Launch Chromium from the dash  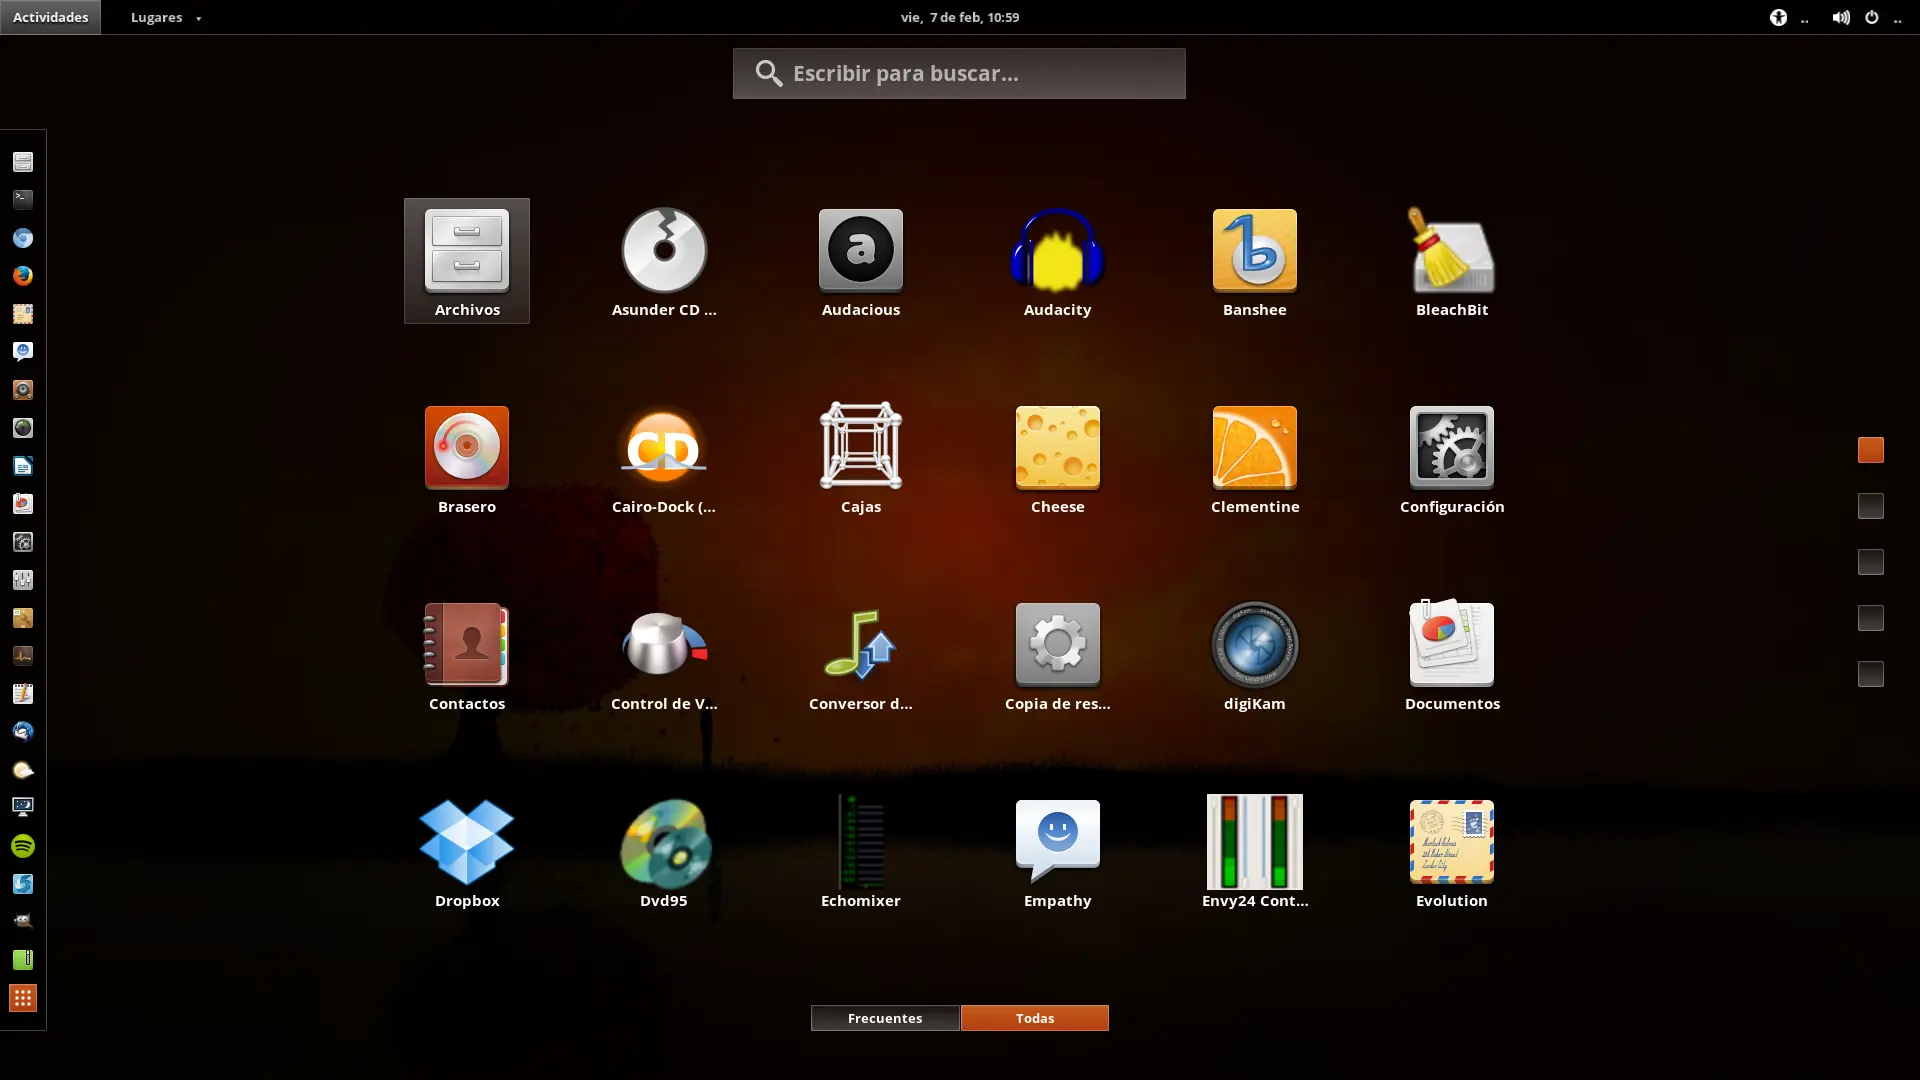pos(23,238)
